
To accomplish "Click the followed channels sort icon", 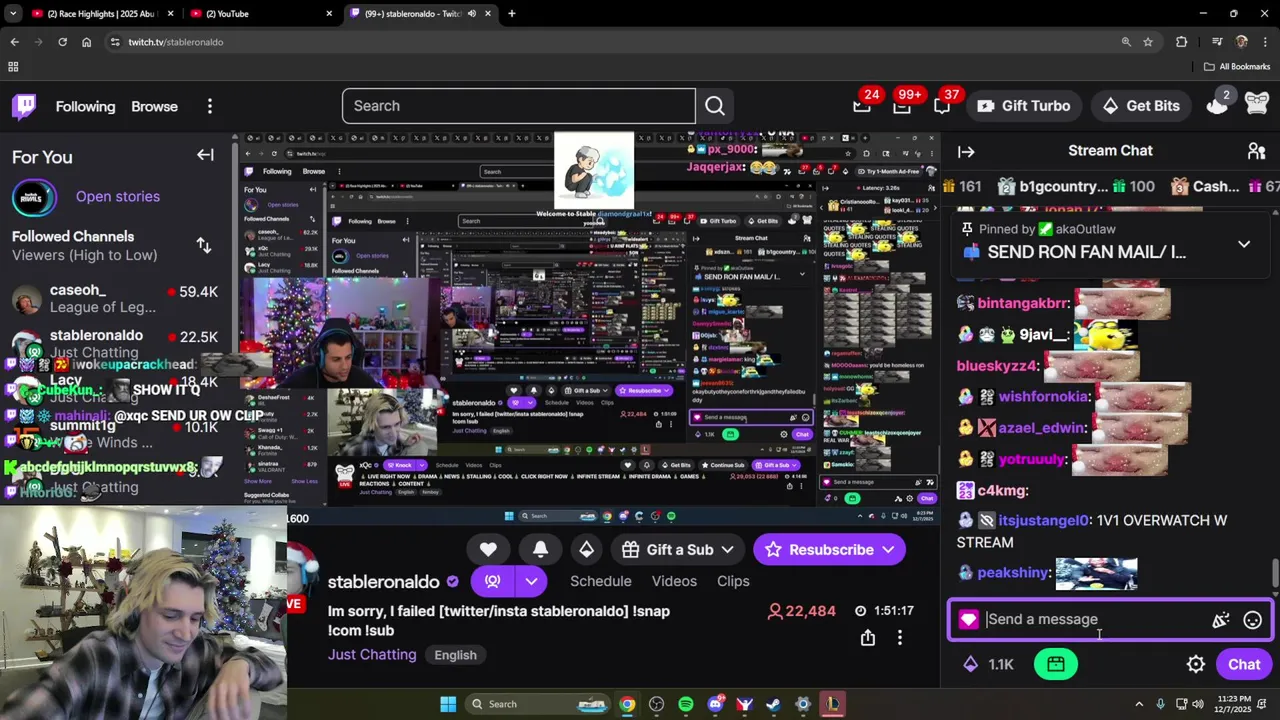I will 204,245.
